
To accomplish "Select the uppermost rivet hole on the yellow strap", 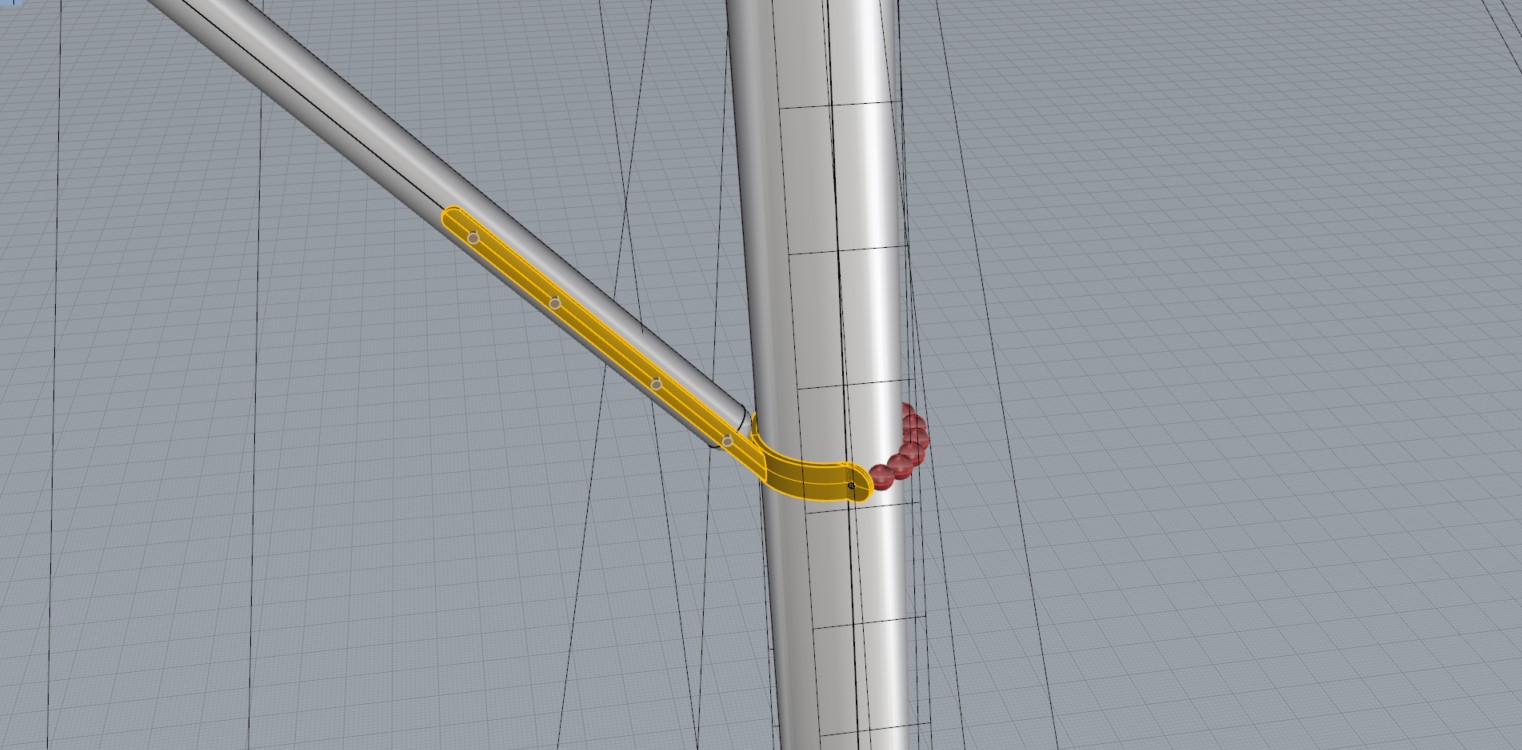I will coord(473,238).
